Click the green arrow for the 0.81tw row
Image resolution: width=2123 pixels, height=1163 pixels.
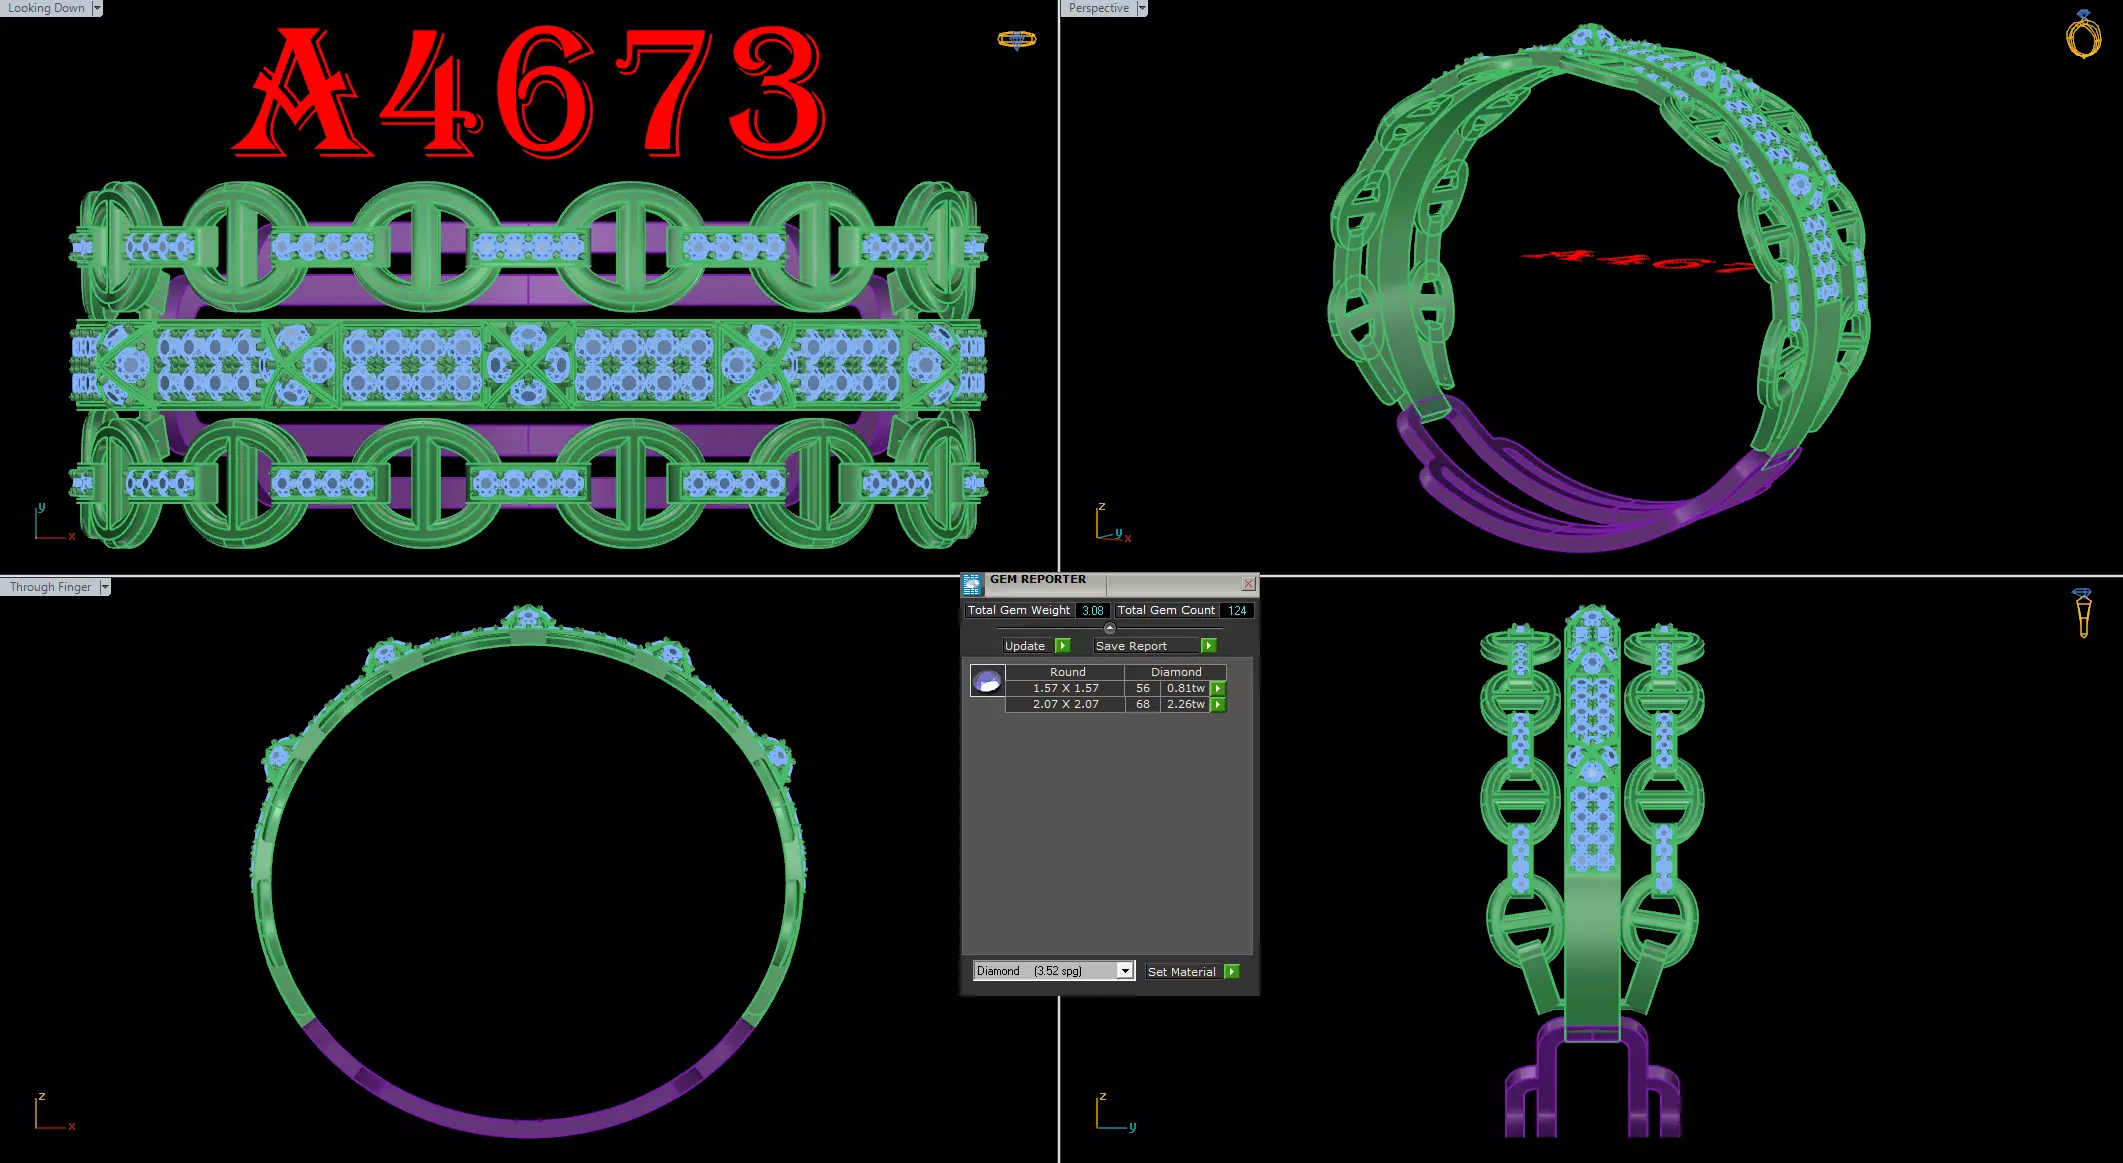click(1218, 688)
